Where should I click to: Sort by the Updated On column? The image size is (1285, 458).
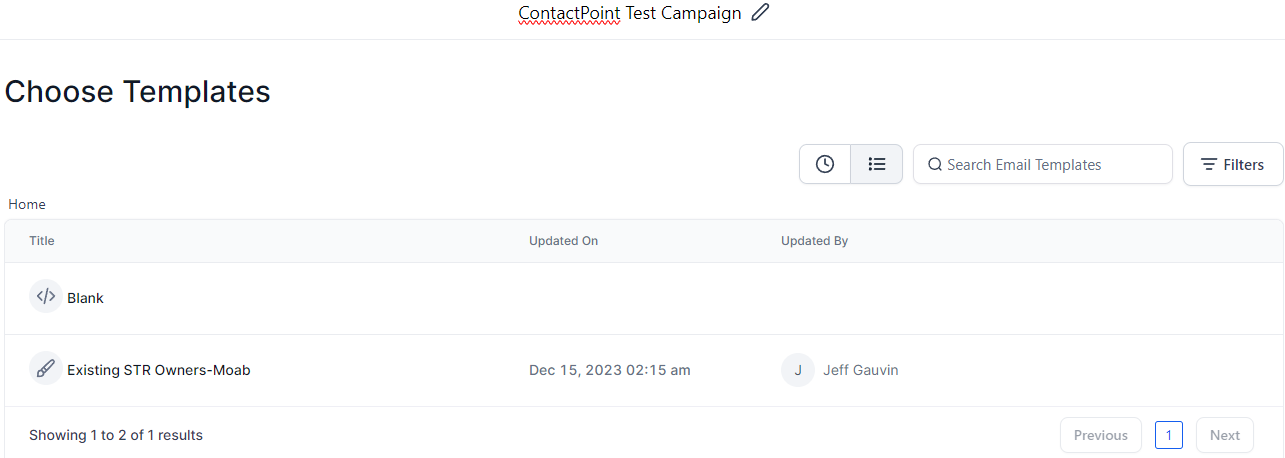[564, 241]
